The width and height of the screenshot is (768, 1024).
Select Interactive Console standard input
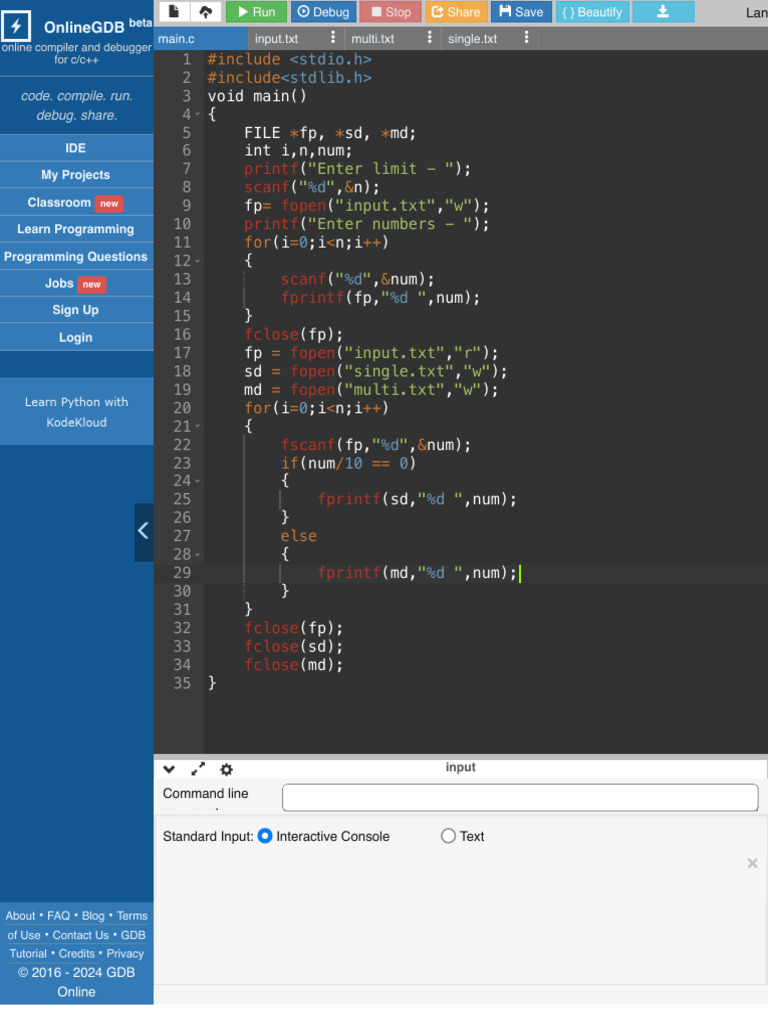coord(265,837)
